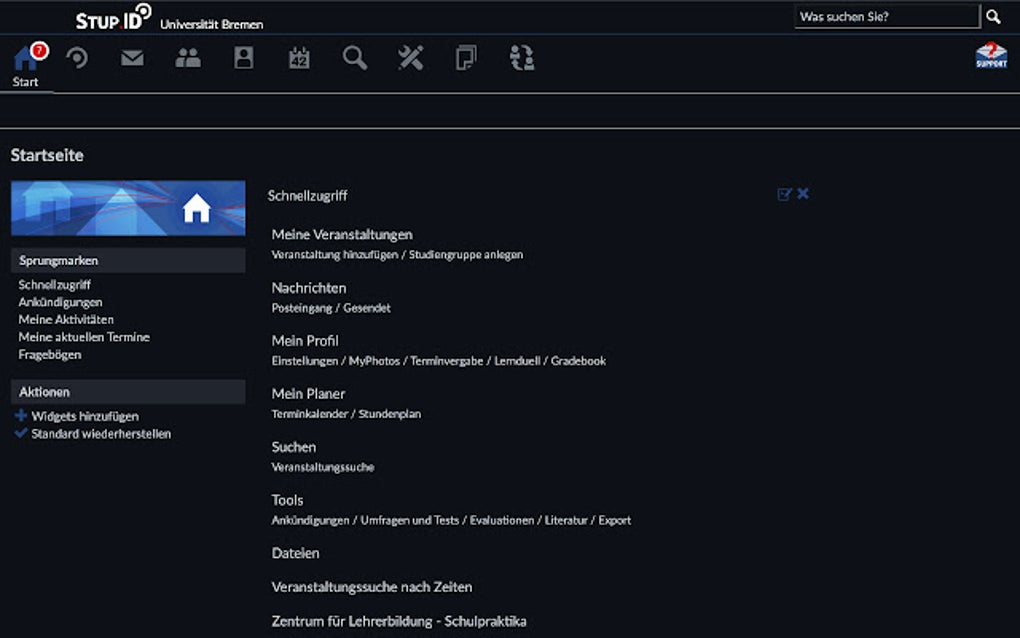
Task: Click the Universität Bremen header text
Action: [x=212, y=25]
